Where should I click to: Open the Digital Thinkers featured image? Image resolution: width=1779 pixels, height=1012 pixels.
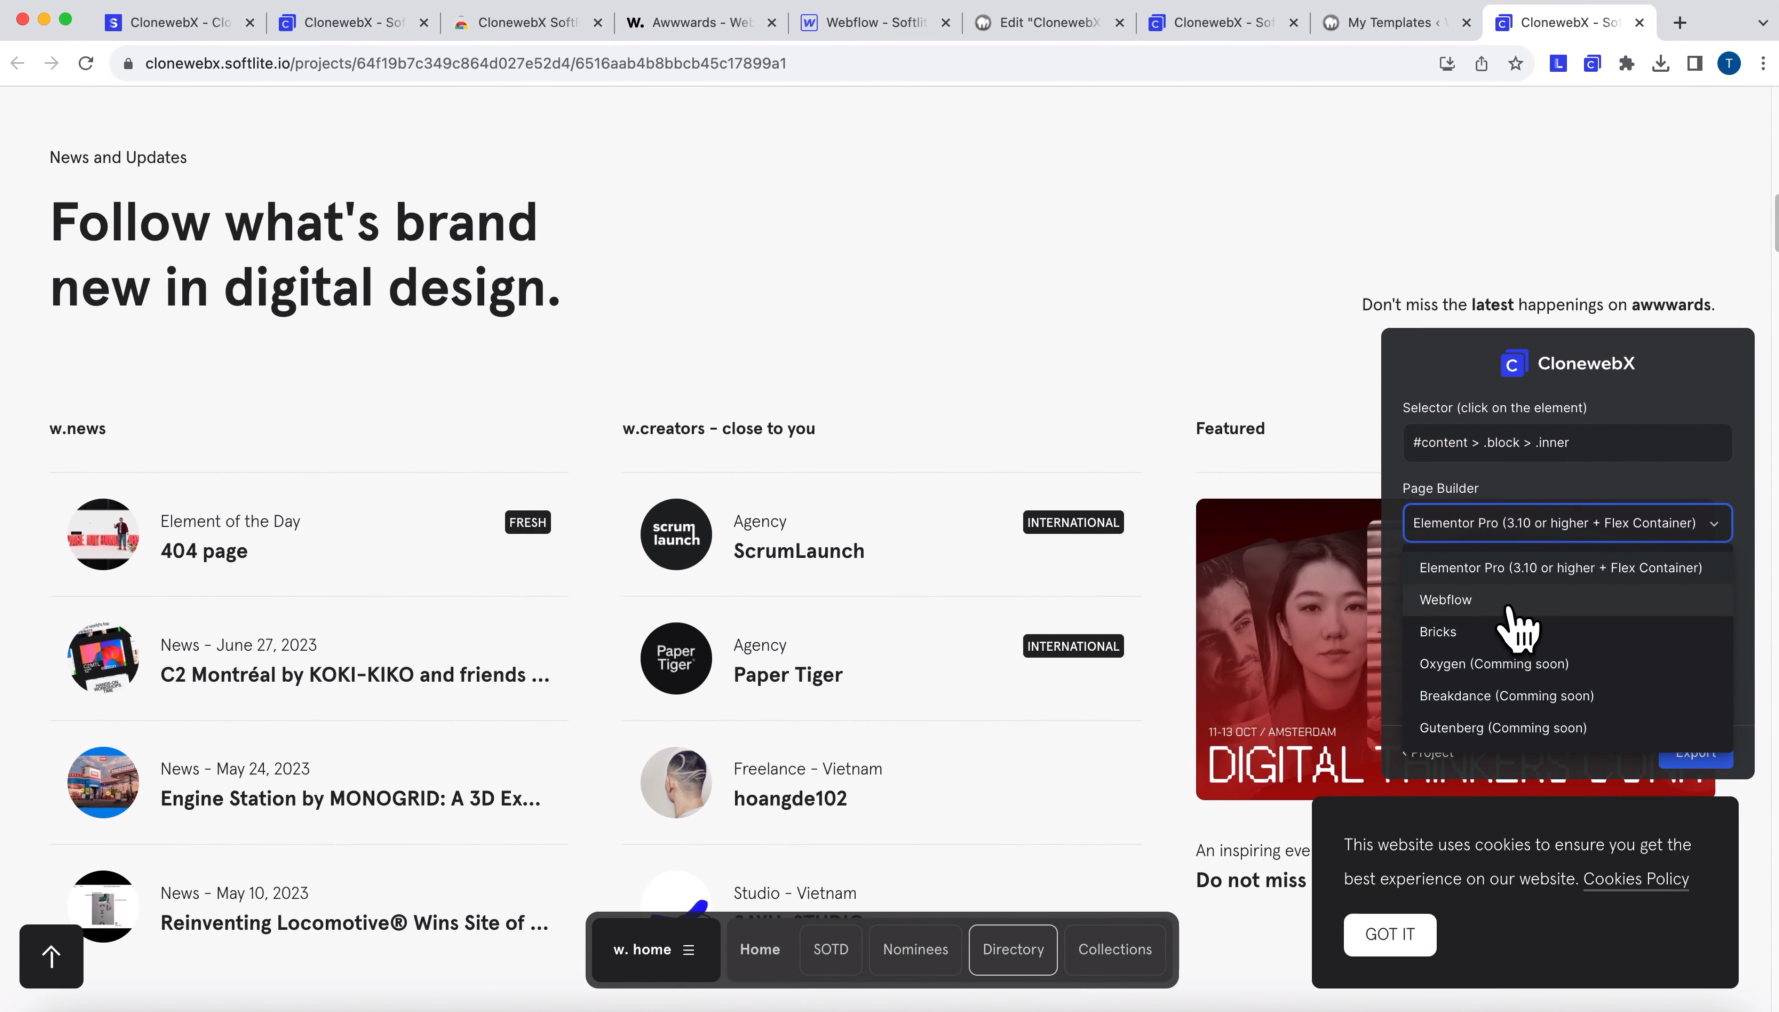click(1288, 649)
